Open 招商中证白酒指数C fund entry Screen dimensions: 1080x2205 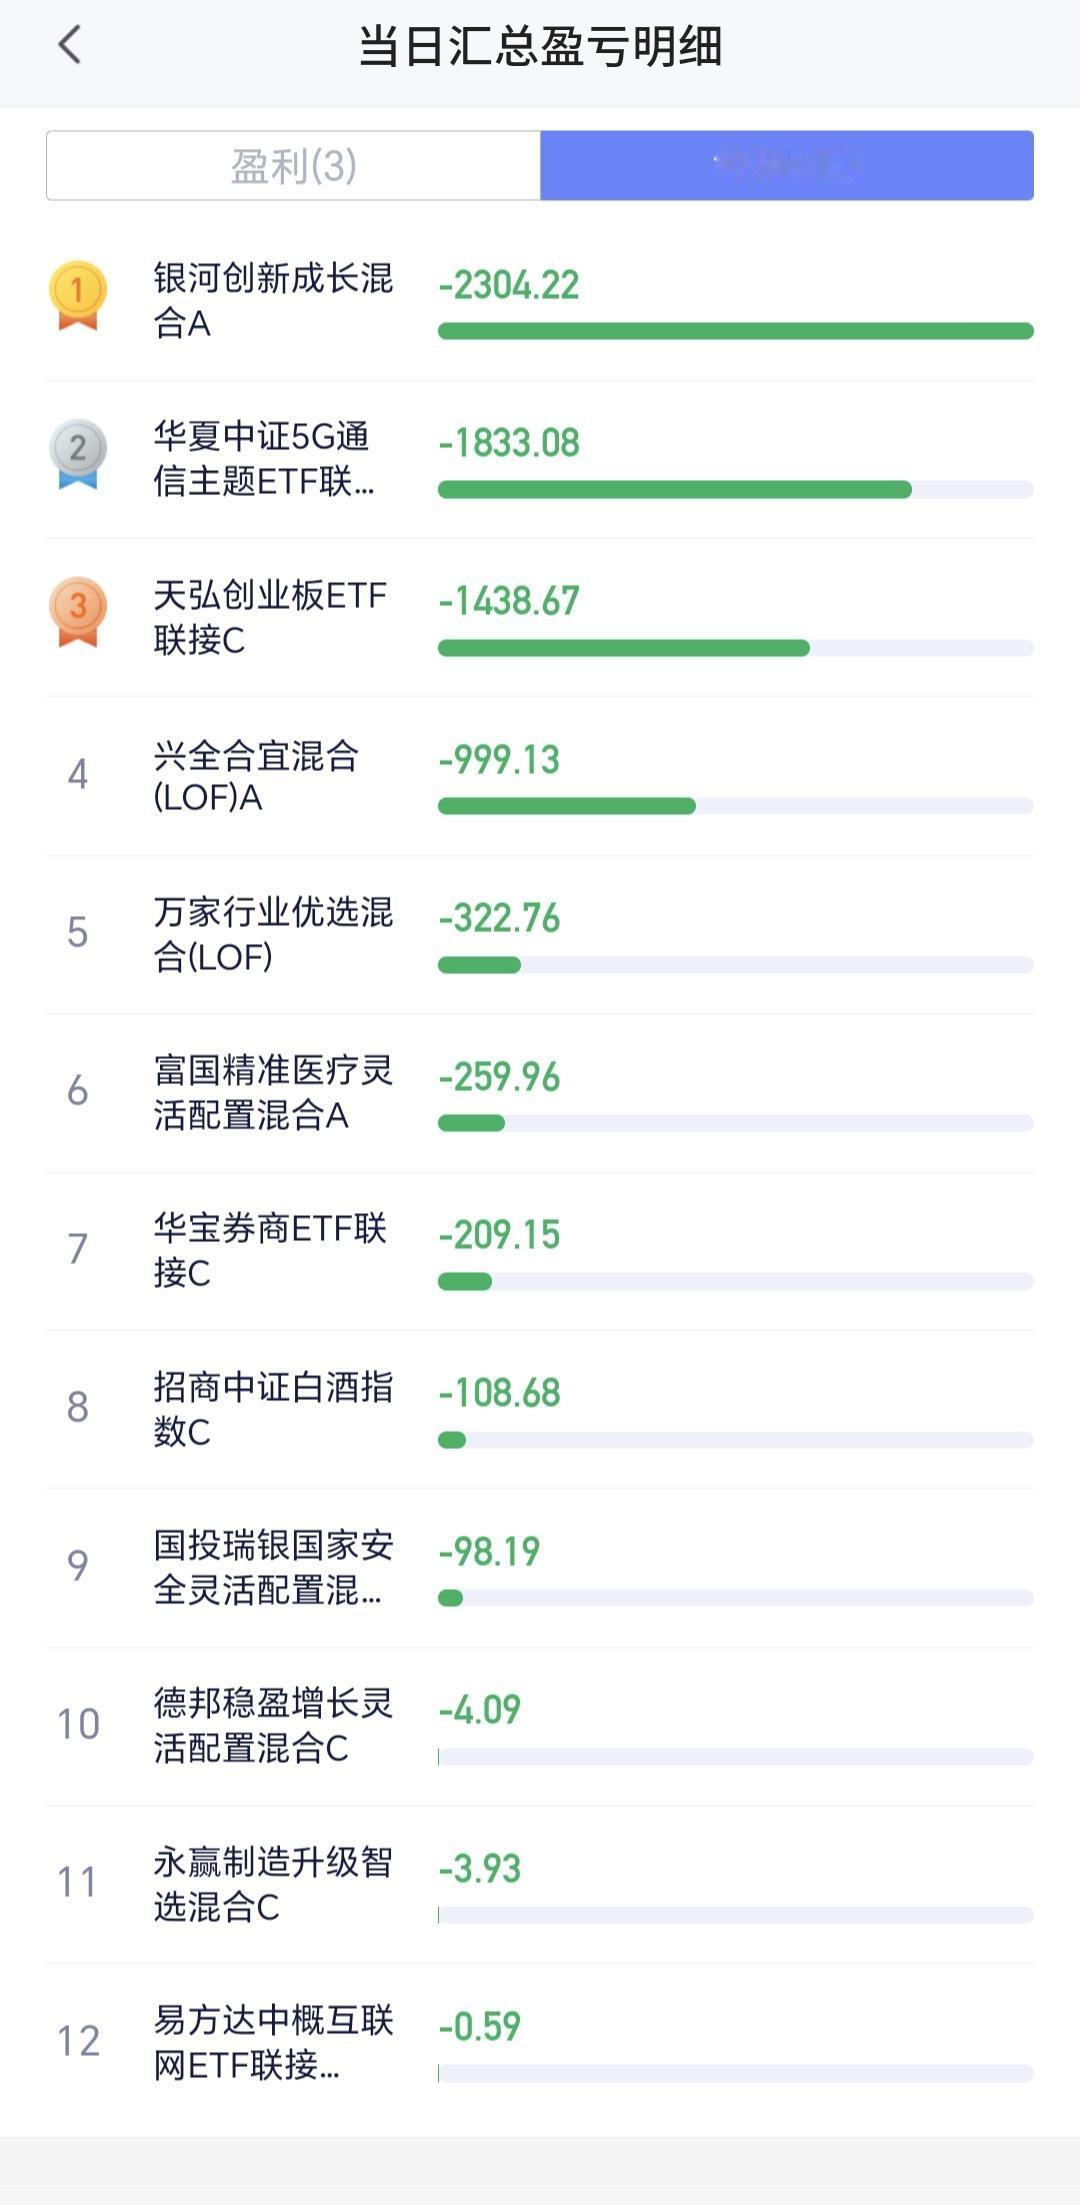point(272,1408)
